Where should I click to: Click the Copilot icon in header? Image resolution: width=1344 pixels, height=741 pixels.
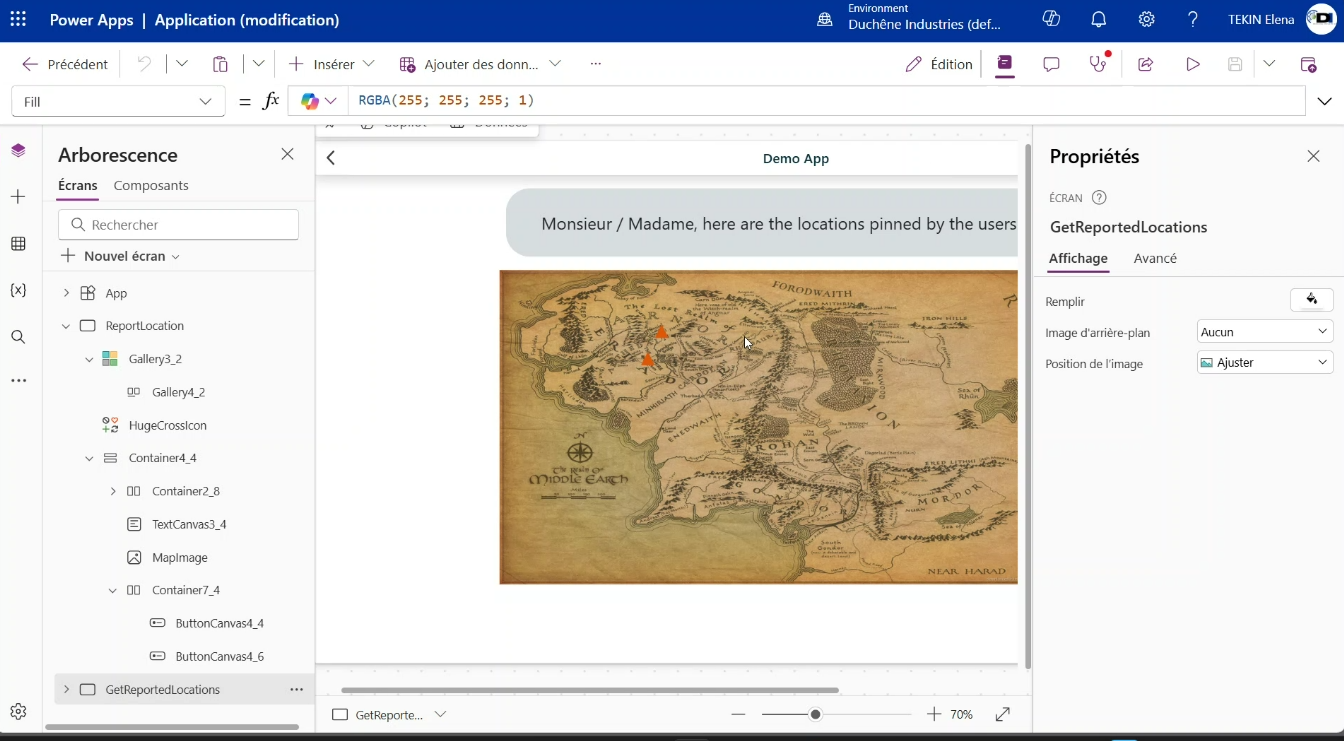(x=1051, y=20)
